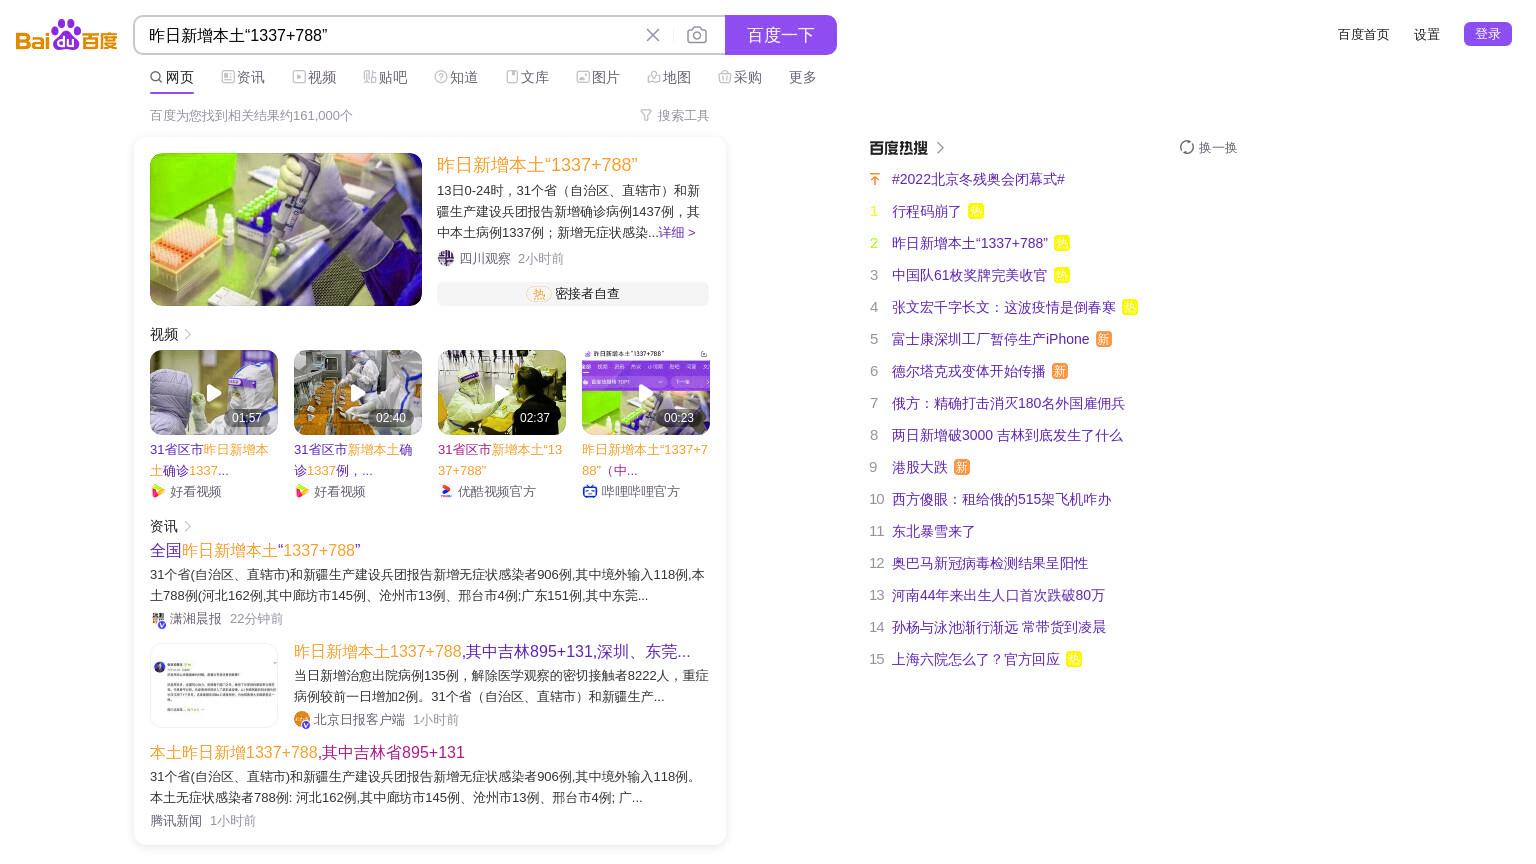Open hot search 张文宏千字长文
The image size is (1536, 864).
(x=1004, y=307)
